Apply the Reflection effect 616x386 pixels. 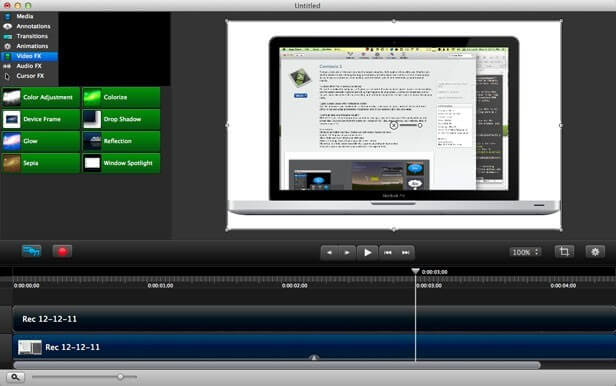point(121,141)
